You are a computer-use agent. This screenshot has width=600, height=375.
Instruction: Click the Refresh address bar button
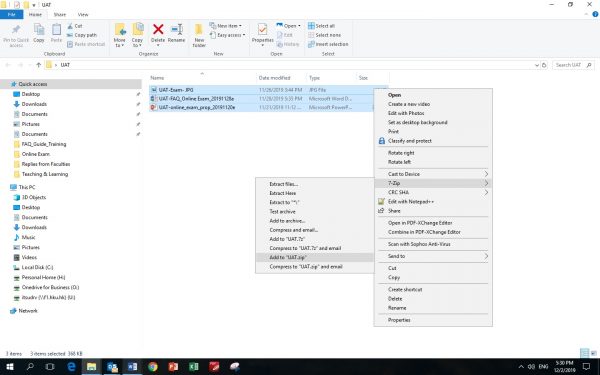coord(544,65)
